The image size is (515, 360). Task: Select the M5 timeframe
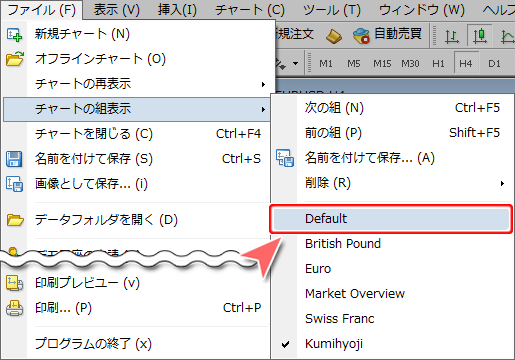point(354,63)
